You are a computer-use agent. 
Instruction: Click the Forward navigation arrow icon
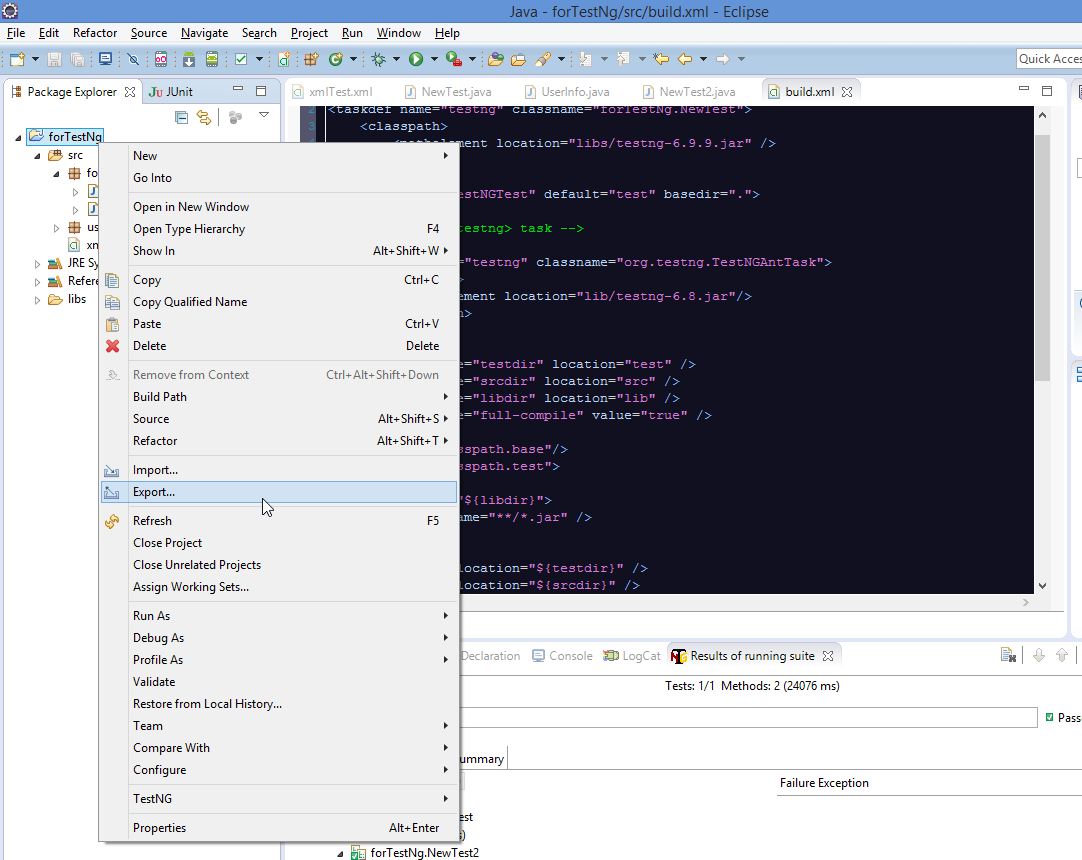(722, 59)
